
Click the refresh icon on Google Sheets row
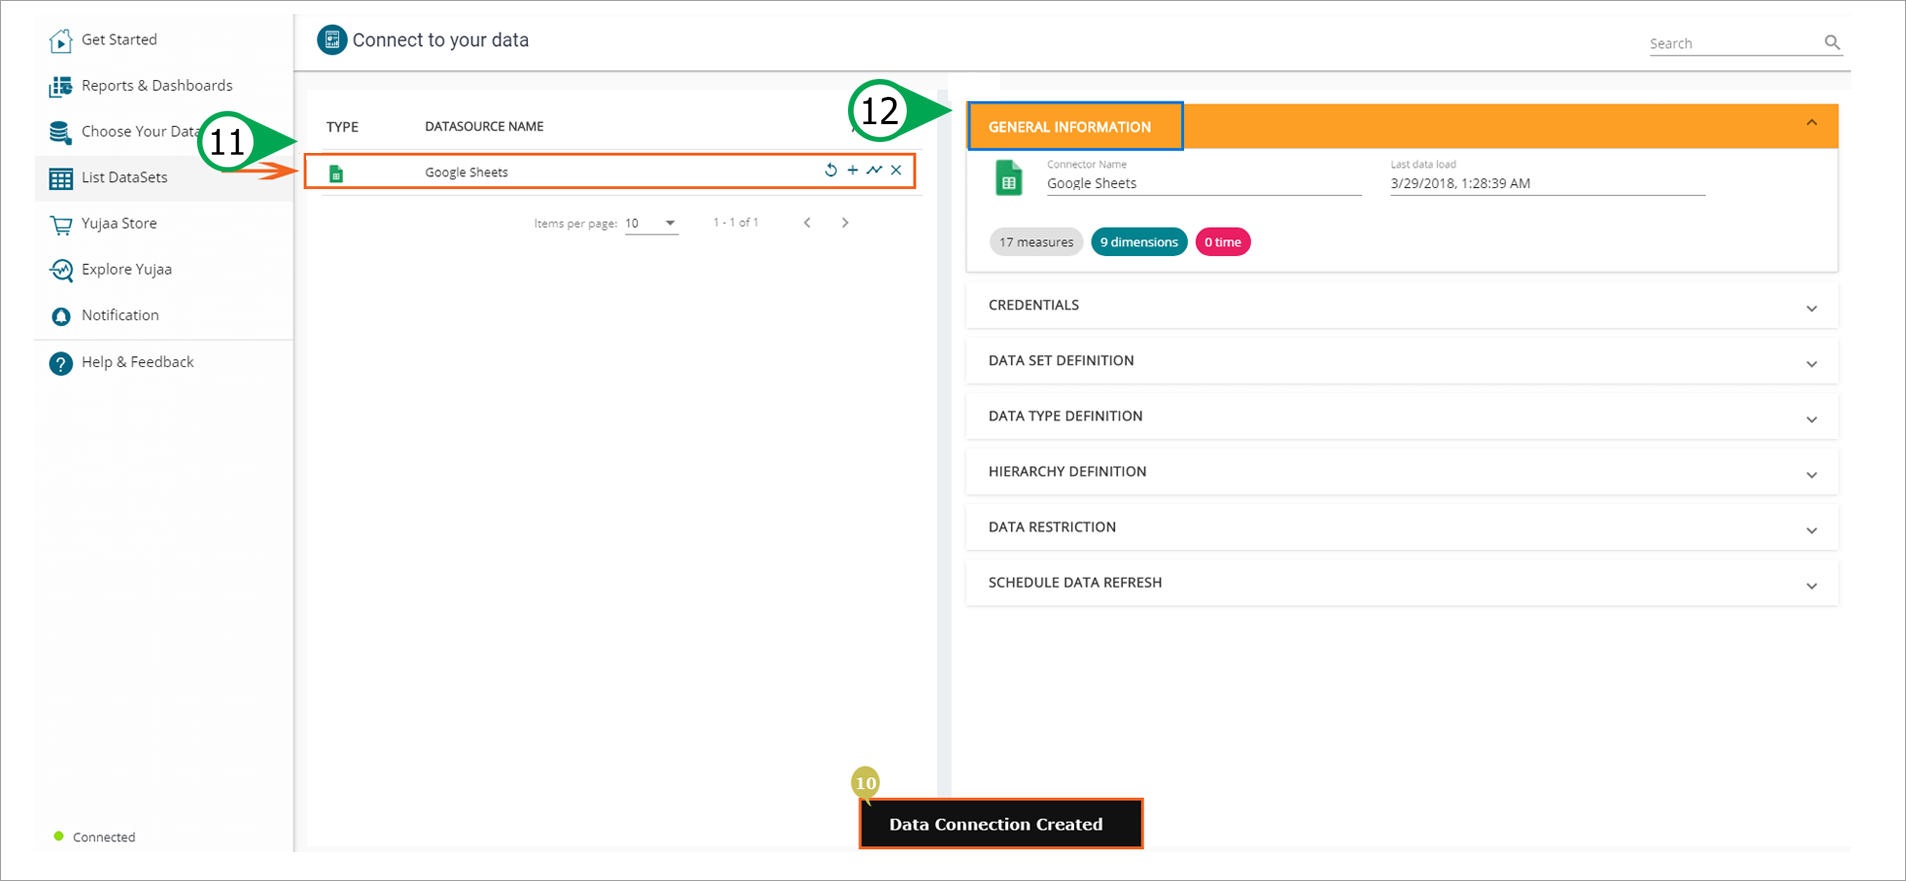coord(830,171)
